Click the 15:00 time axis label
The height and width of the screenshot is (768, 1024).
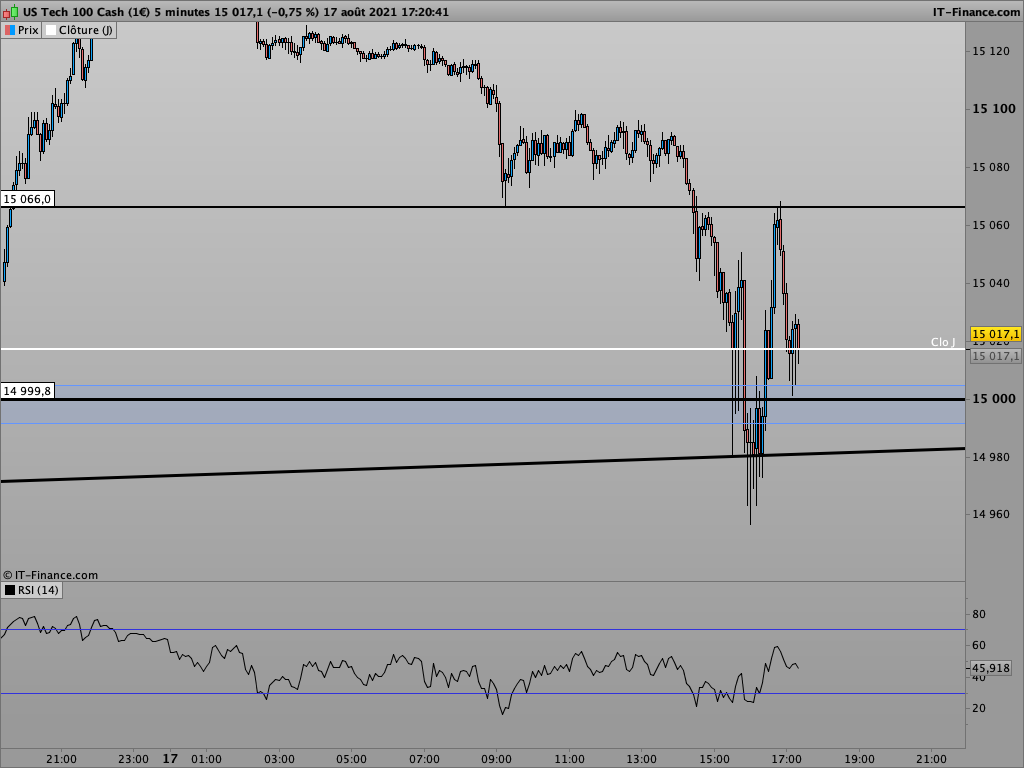714,759
